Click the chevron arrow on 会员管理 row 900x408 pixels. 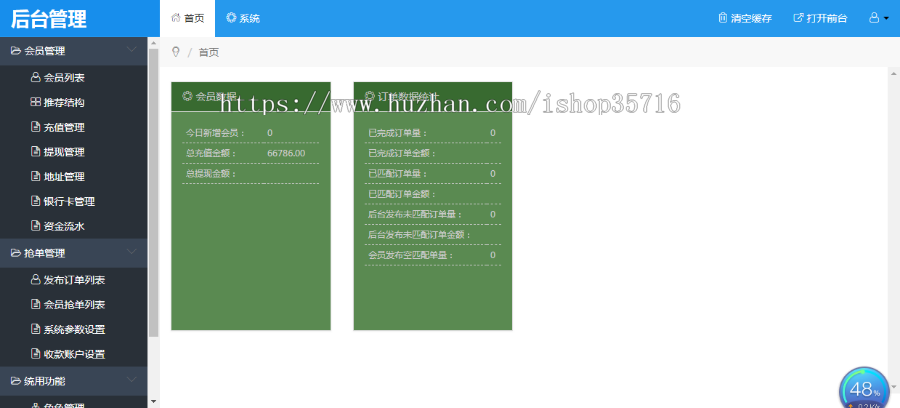click(x=131, y=50)
